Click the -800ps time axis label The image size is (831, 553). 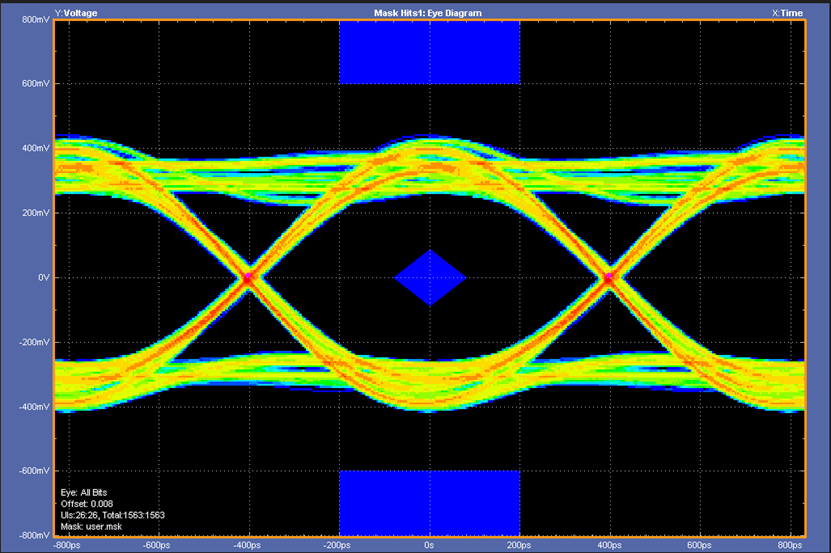click(67, 546)
